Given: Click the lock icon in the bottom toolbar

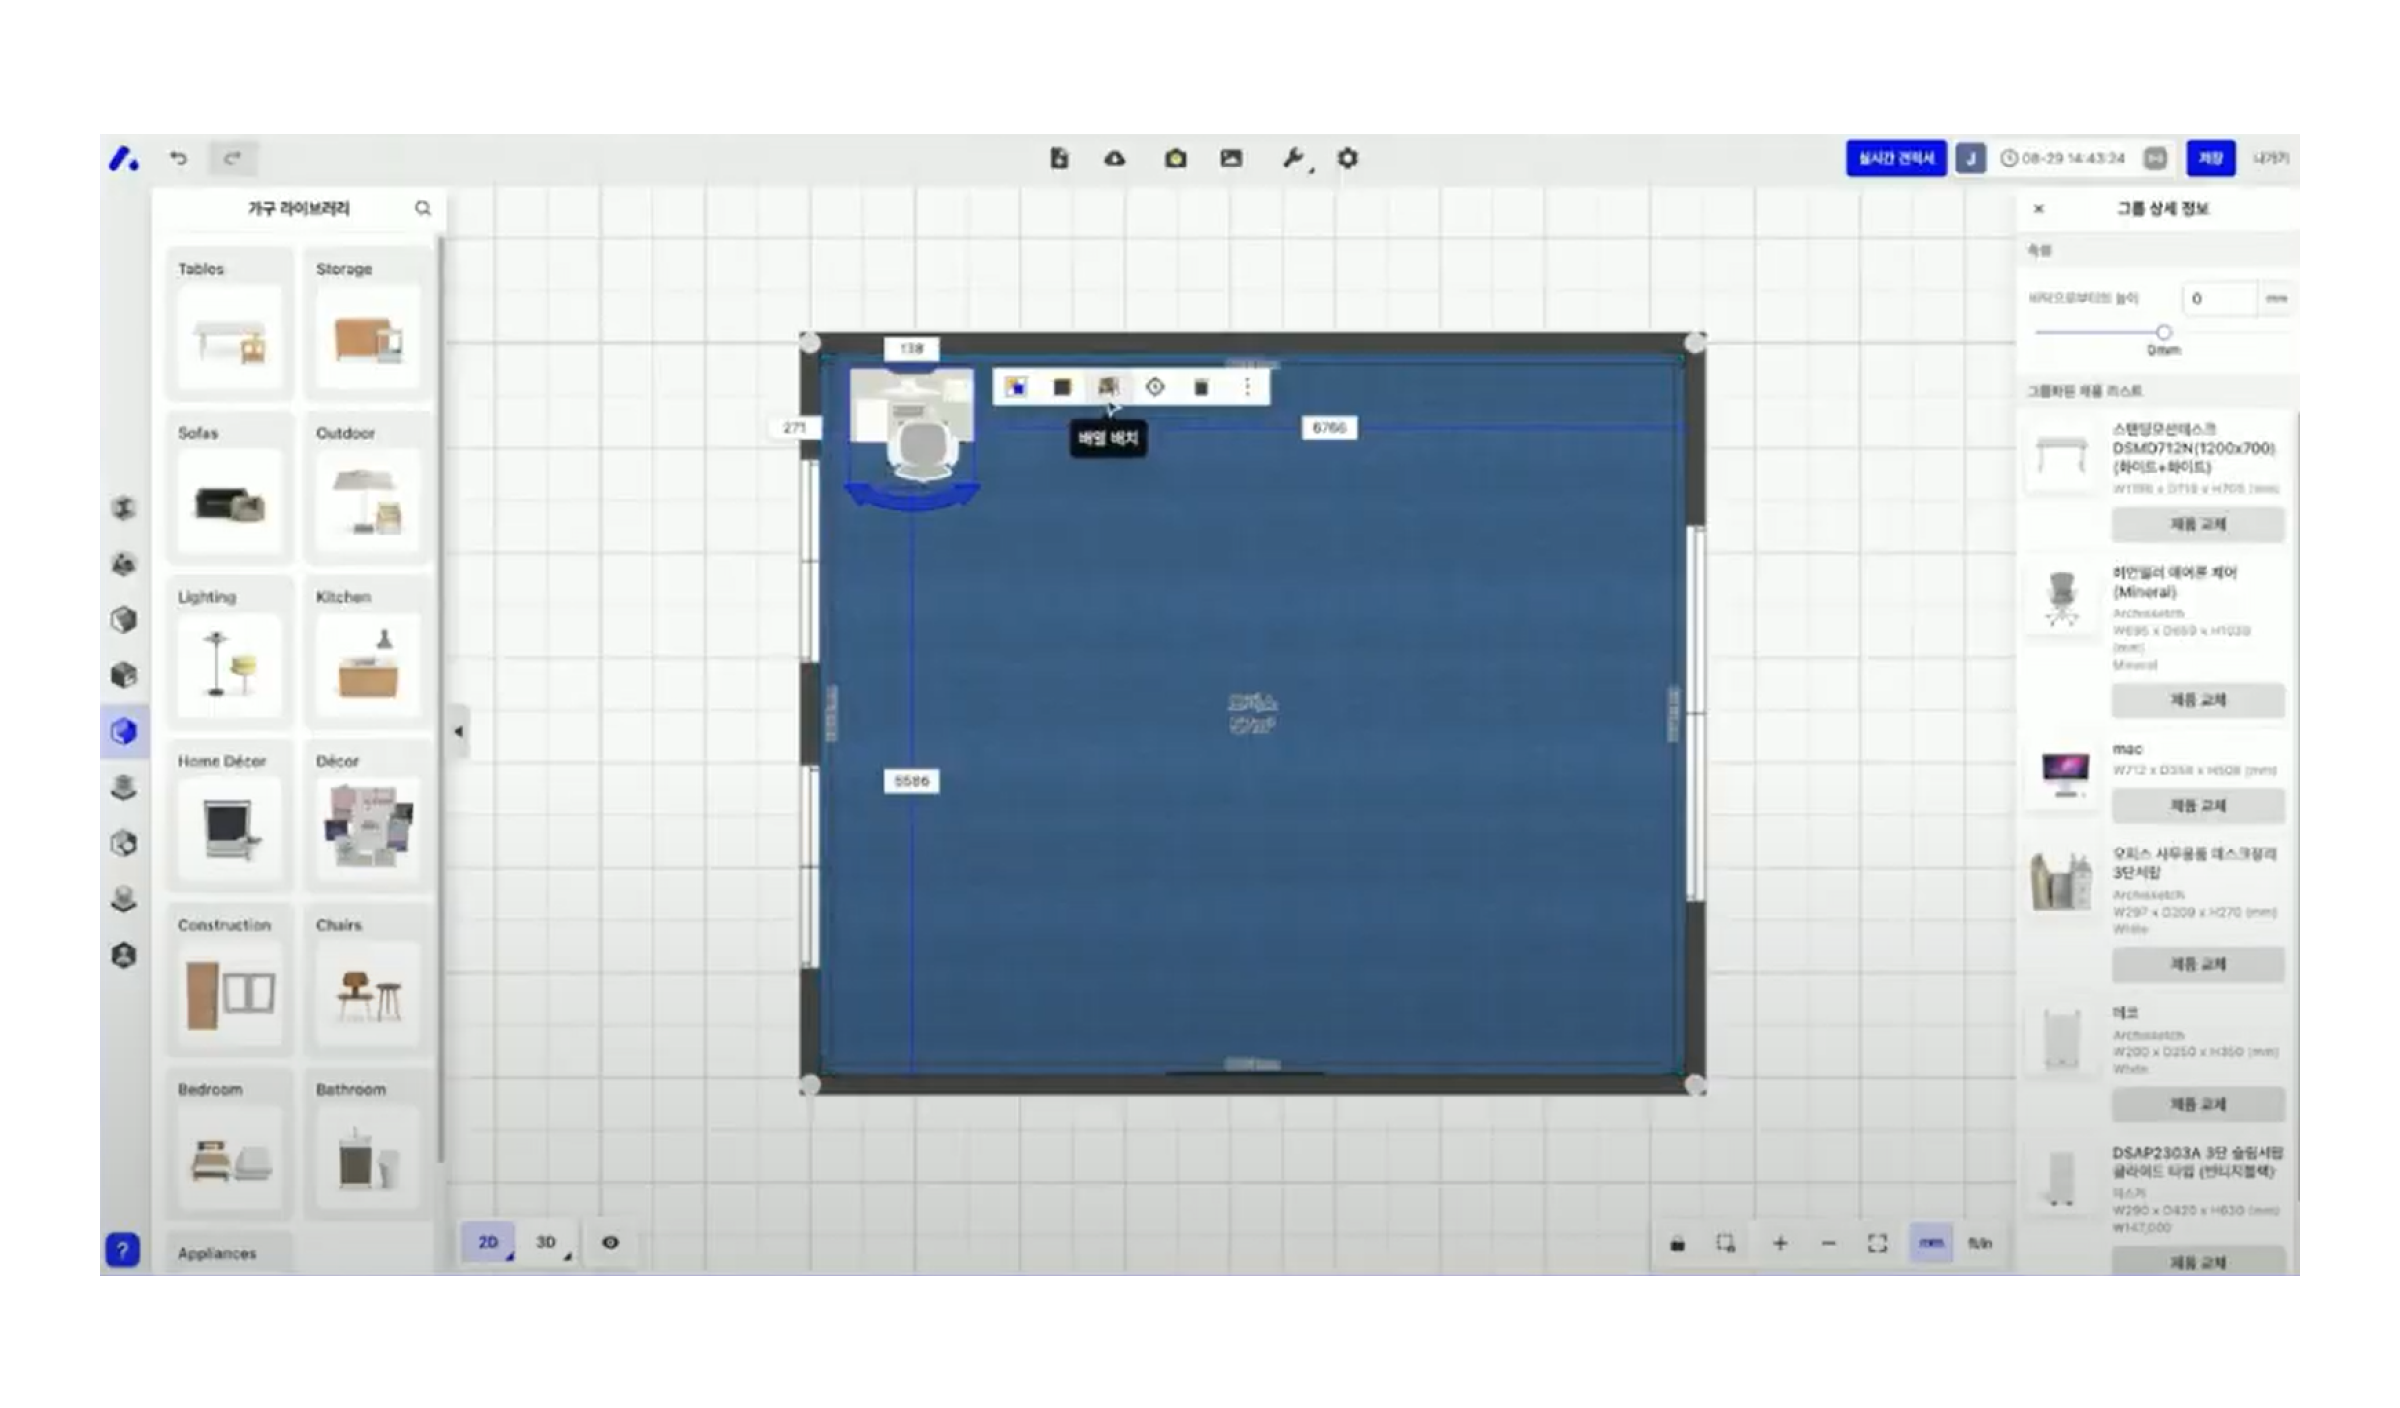Looking at the screenshot, I should (1677, 1243).
